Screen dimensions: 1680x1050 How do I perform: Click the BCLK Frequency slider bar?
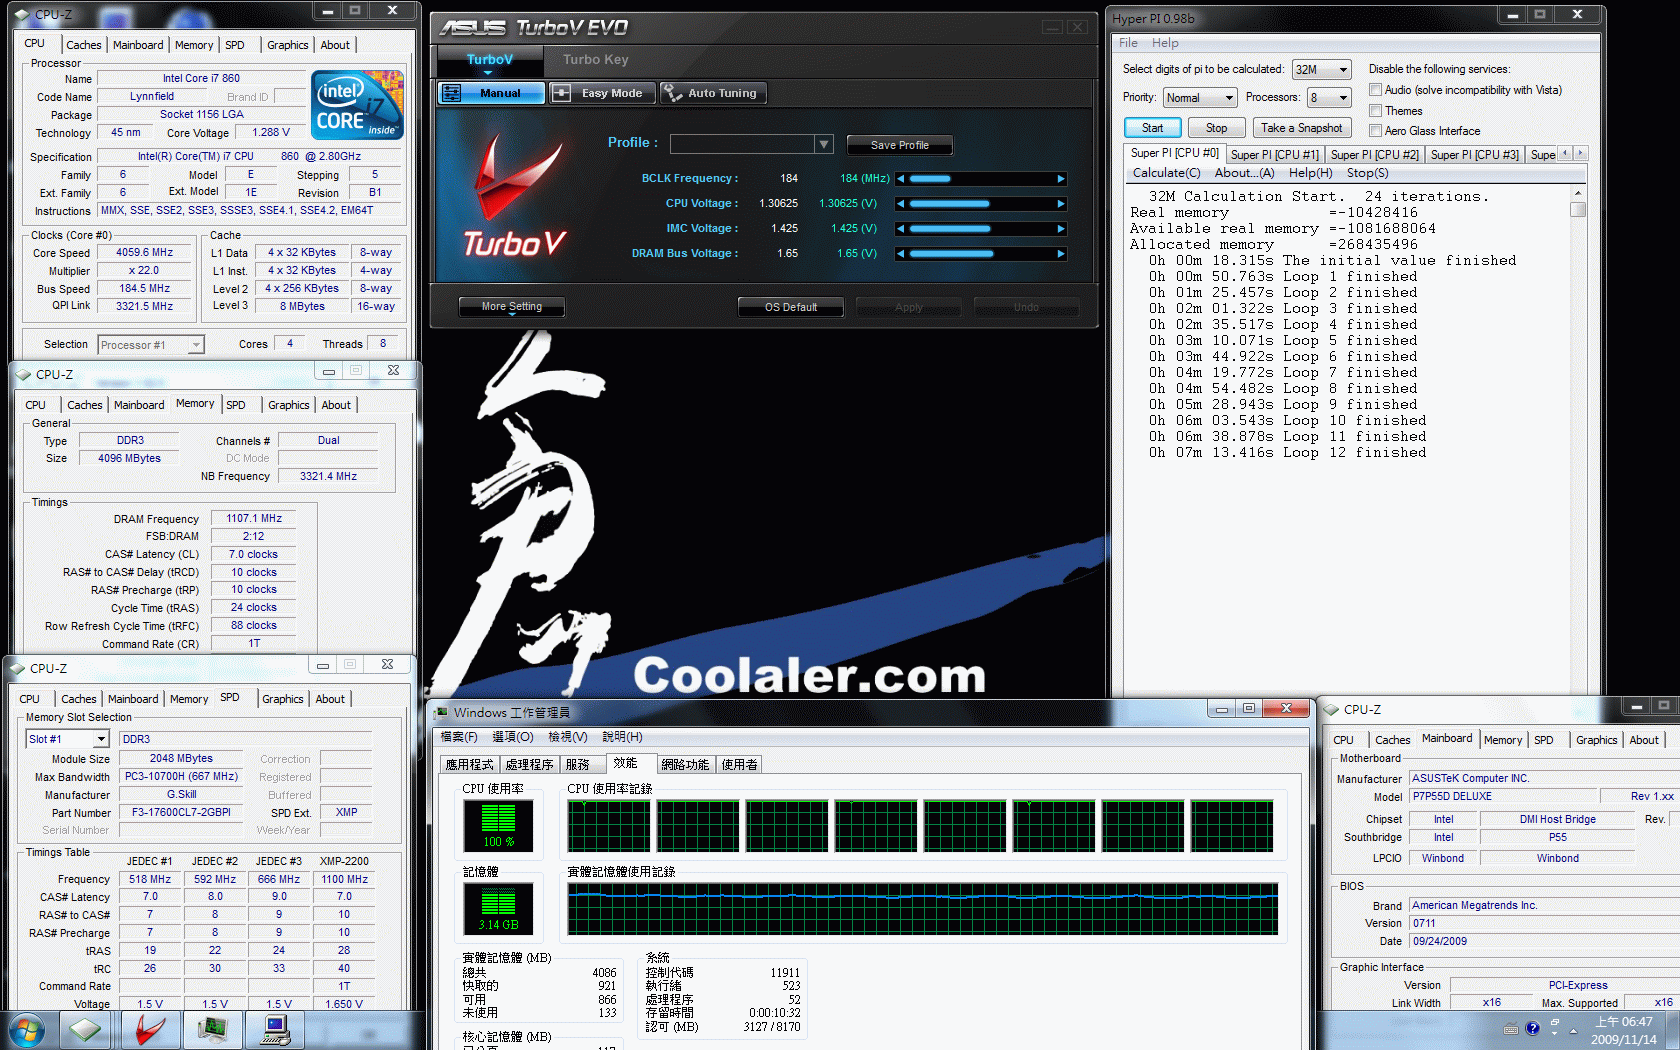coord(981,179)
